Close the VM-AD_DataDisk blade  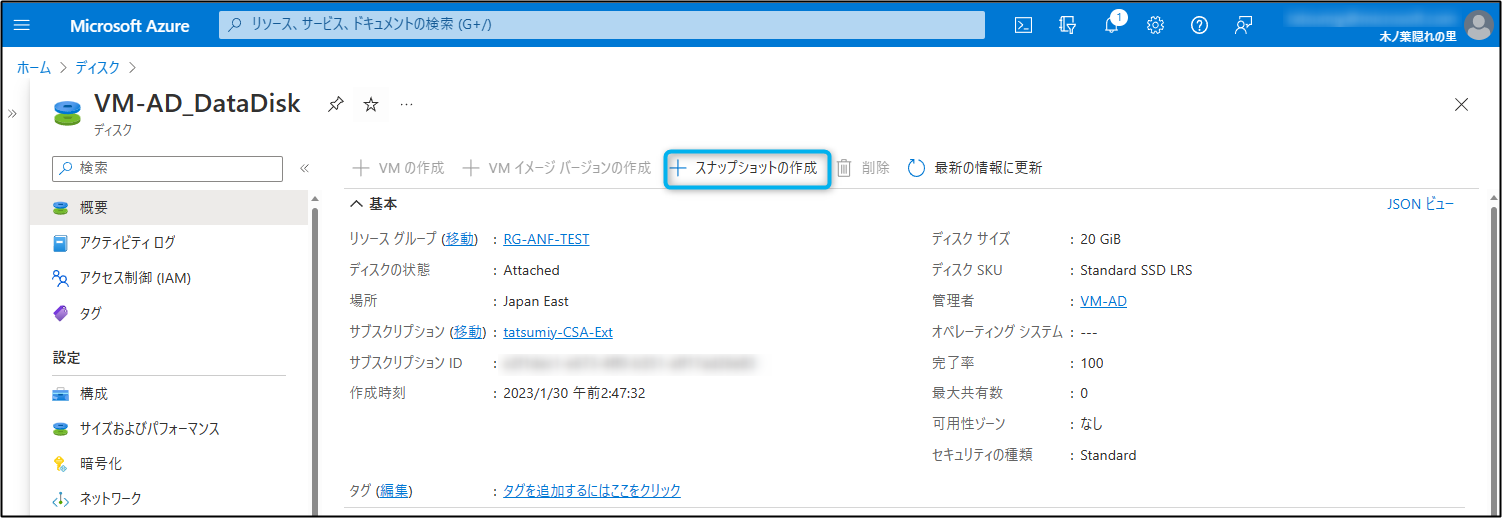pos(1461,104)
